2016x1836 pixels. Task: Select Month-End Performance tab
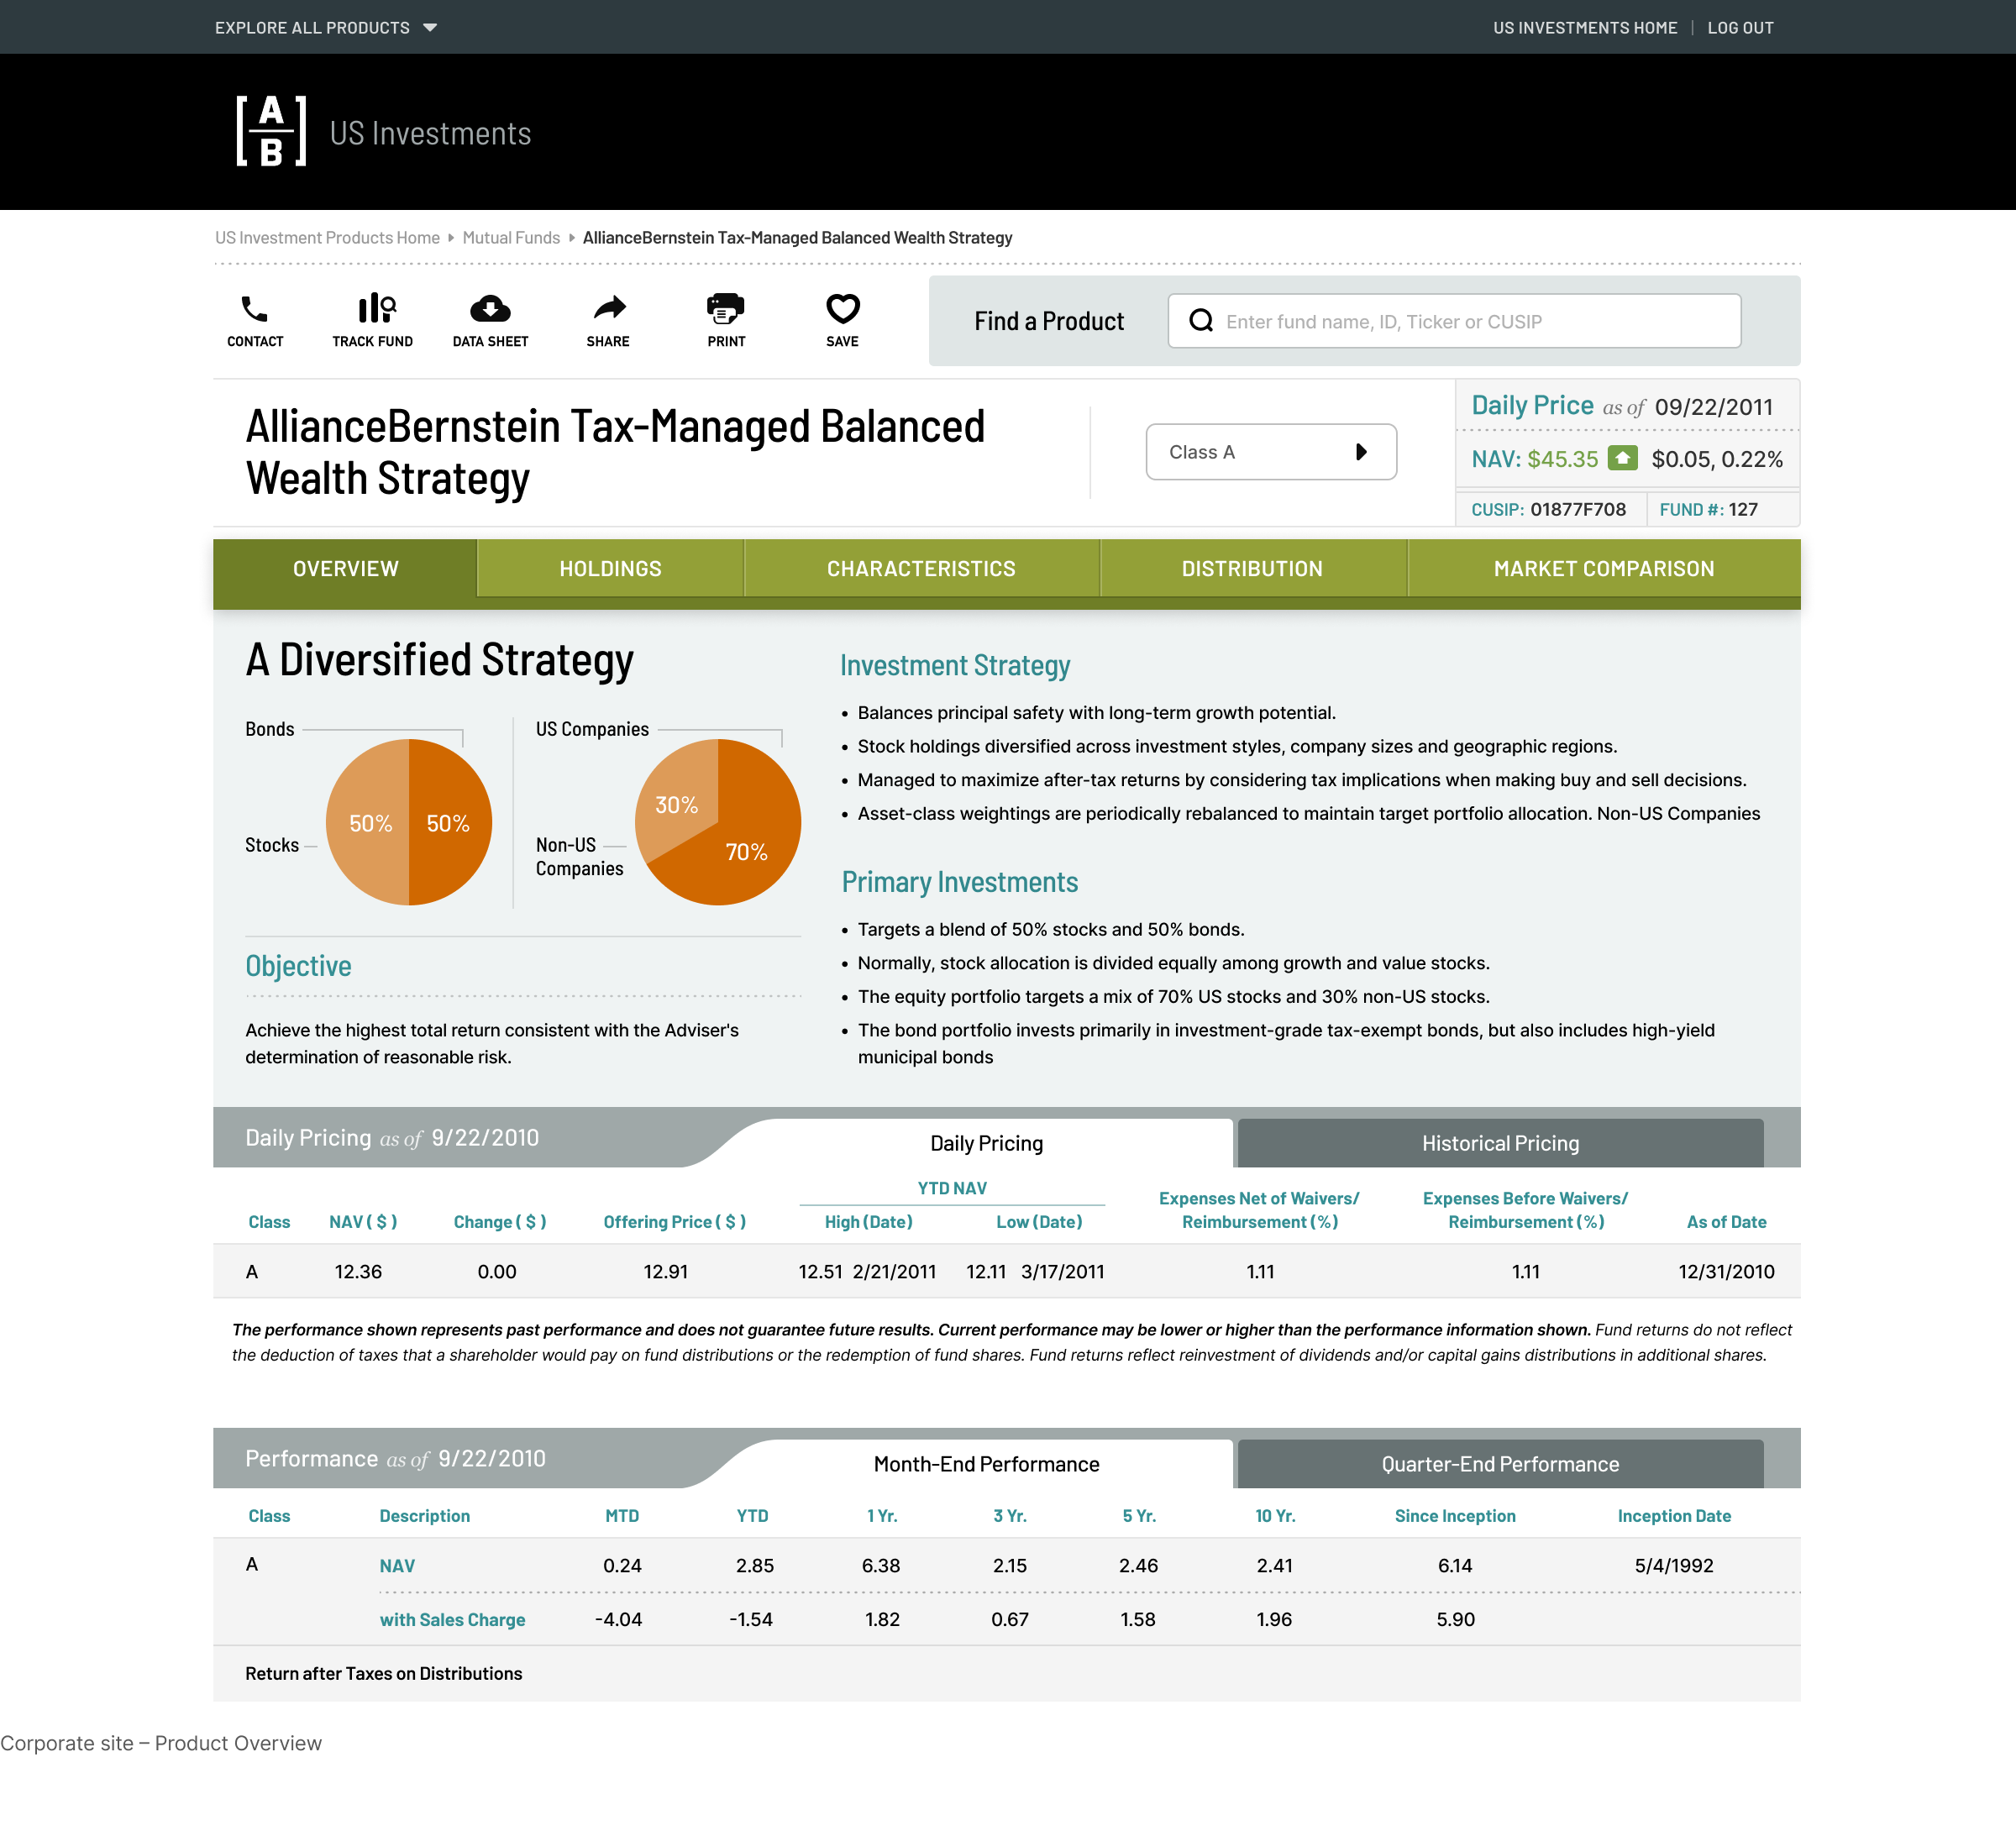click(986, 1464)
